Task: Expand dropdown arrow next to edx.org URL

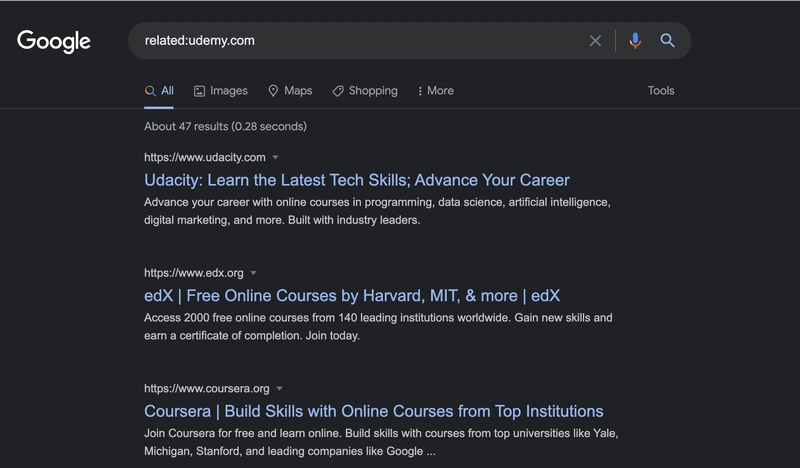Action: click(x=254, y=273)
